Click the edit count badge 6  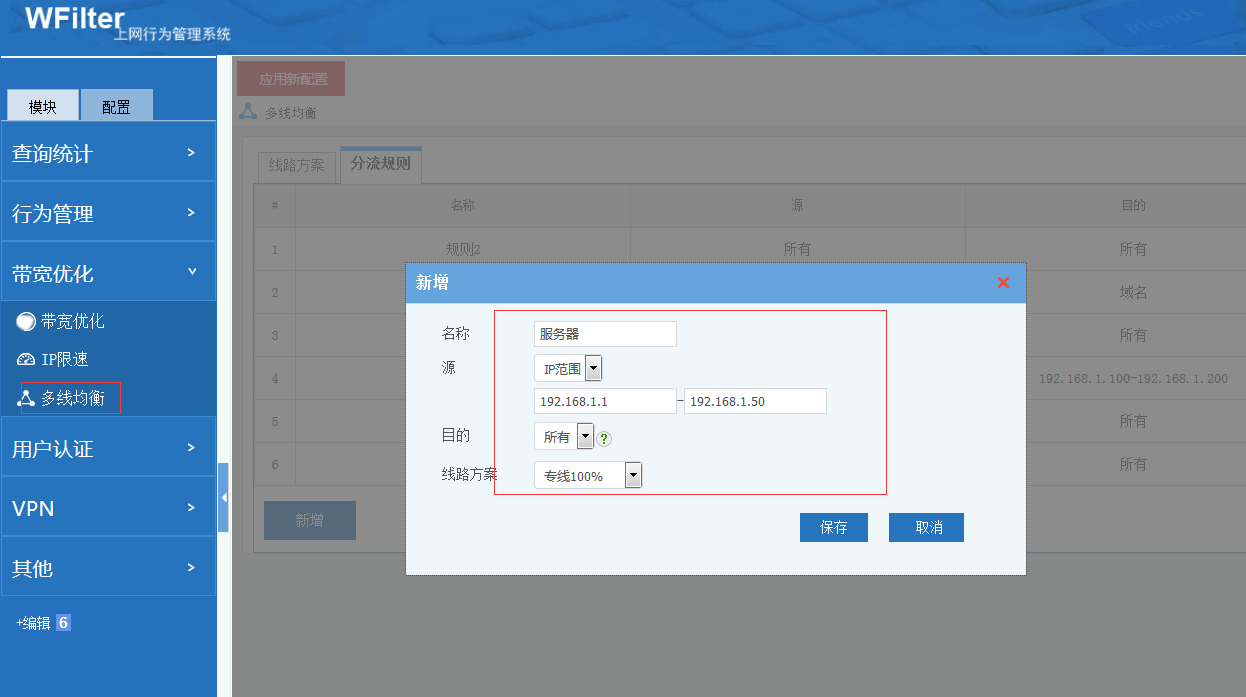[x=63, y=623]
